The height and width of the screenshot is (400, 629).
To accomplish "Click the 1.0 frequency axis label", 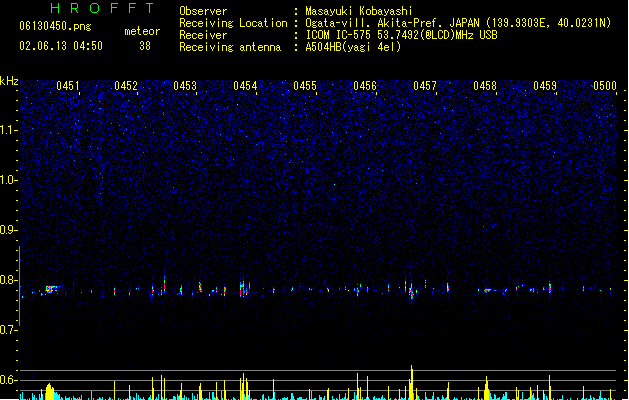I will pos(8,180).
